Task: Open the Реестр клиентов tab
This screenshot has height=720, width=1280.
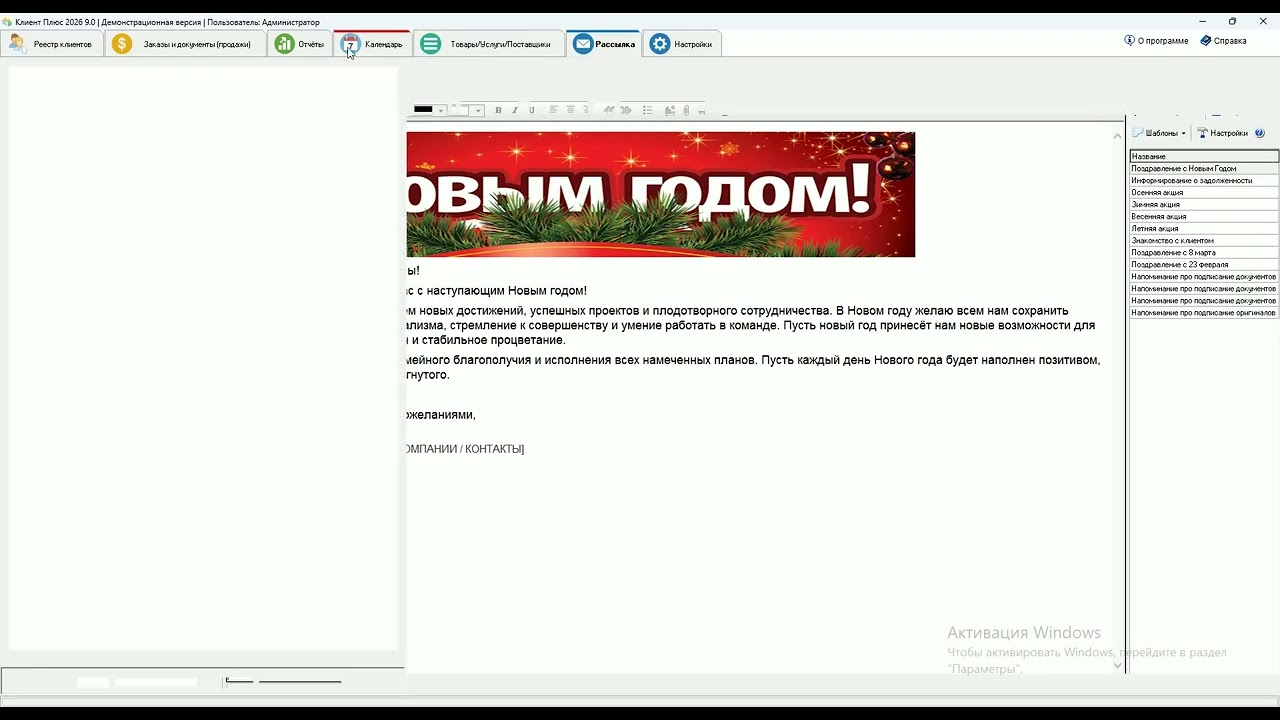Action: point(52,44)
